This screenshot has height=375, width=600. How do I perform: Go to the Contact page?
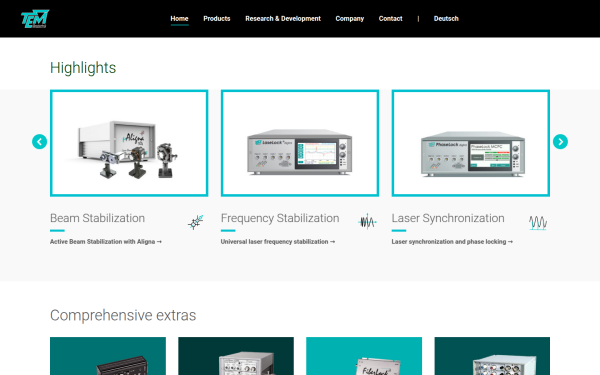coord(390,18)
